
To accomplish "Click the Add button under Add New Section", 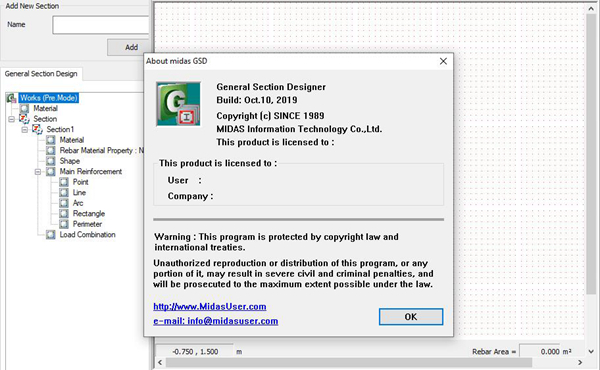I will [129, 47].
